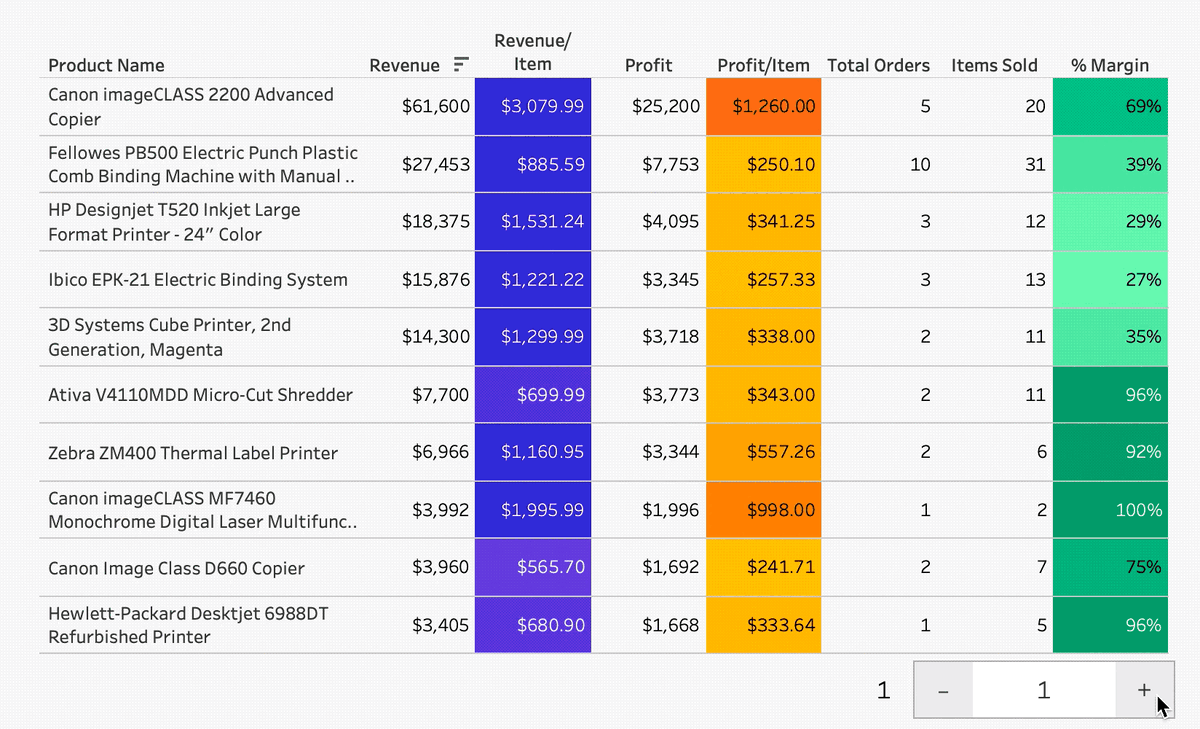The height and width of the screenshot is (729, 1200).
Task: Click the 69% margin cell
Action: click(1110, 106)
